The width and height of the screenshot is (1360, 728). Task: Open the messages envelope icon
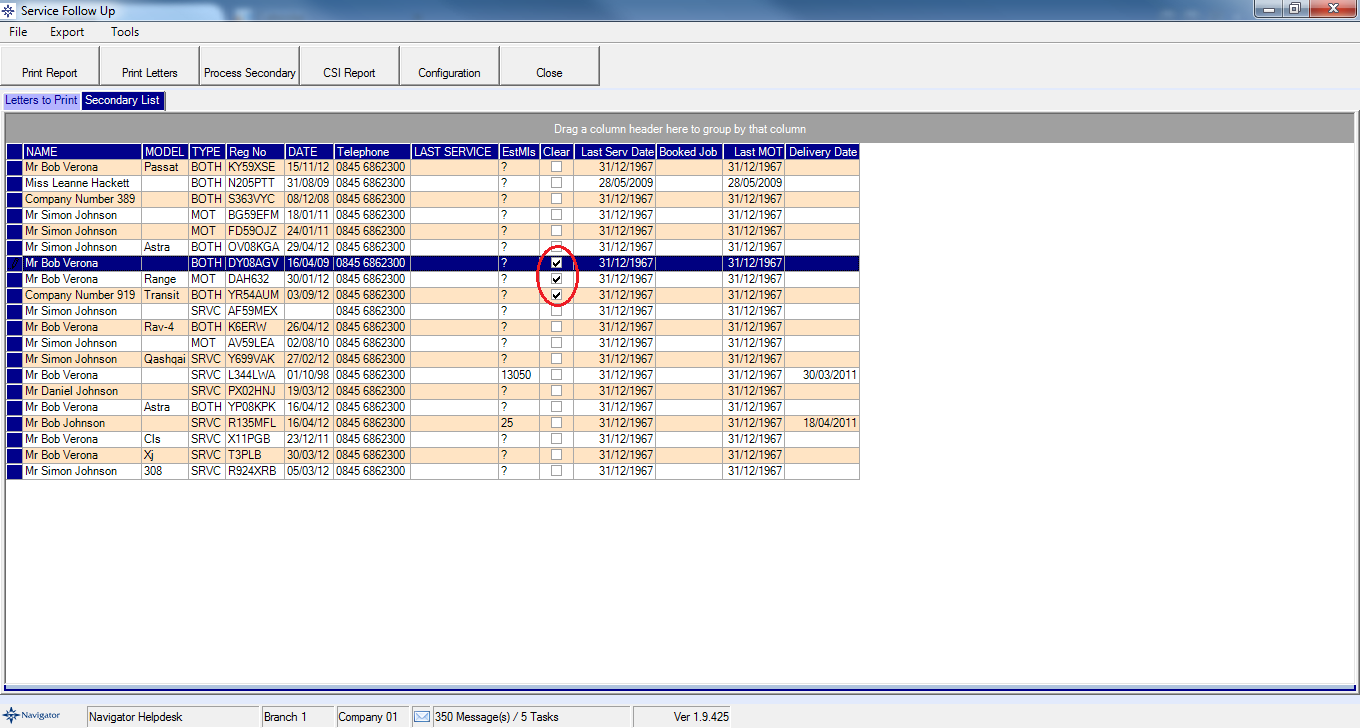422,716
